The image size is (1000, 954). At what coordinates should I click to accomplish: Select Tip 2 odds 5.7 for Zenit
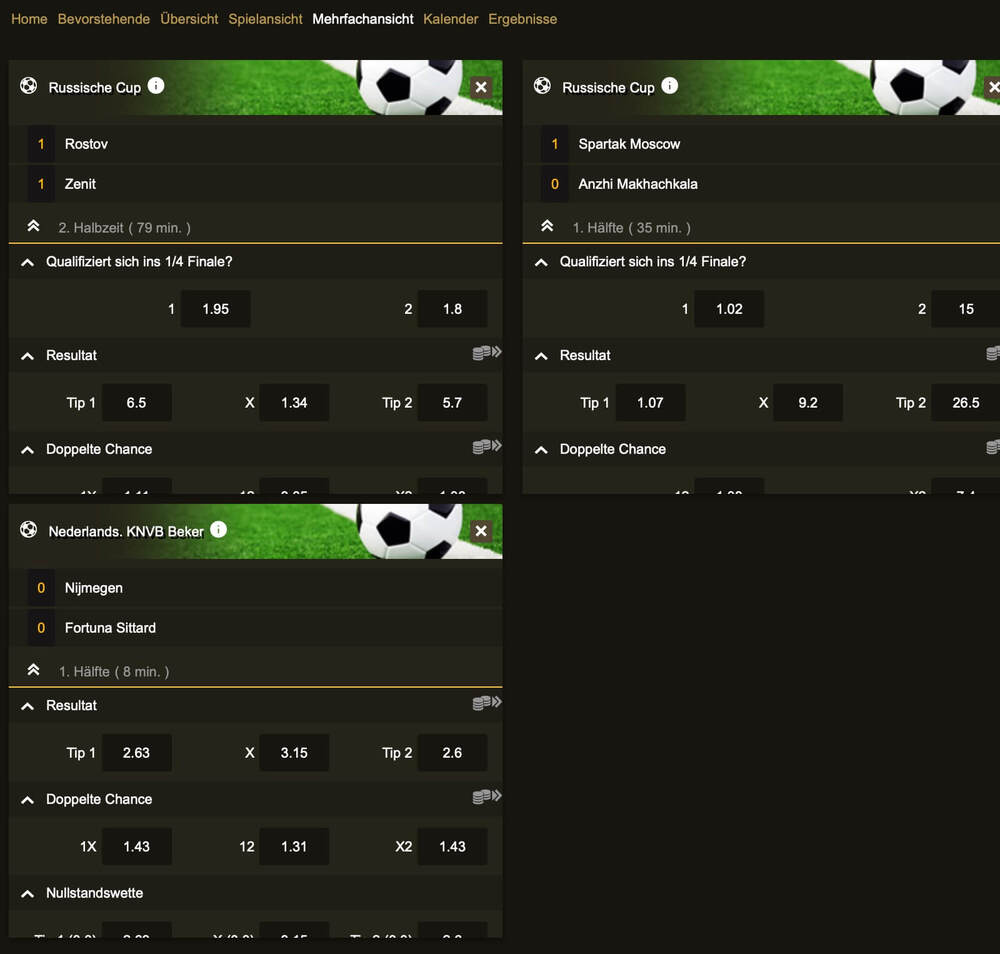(x=452, y=402)
